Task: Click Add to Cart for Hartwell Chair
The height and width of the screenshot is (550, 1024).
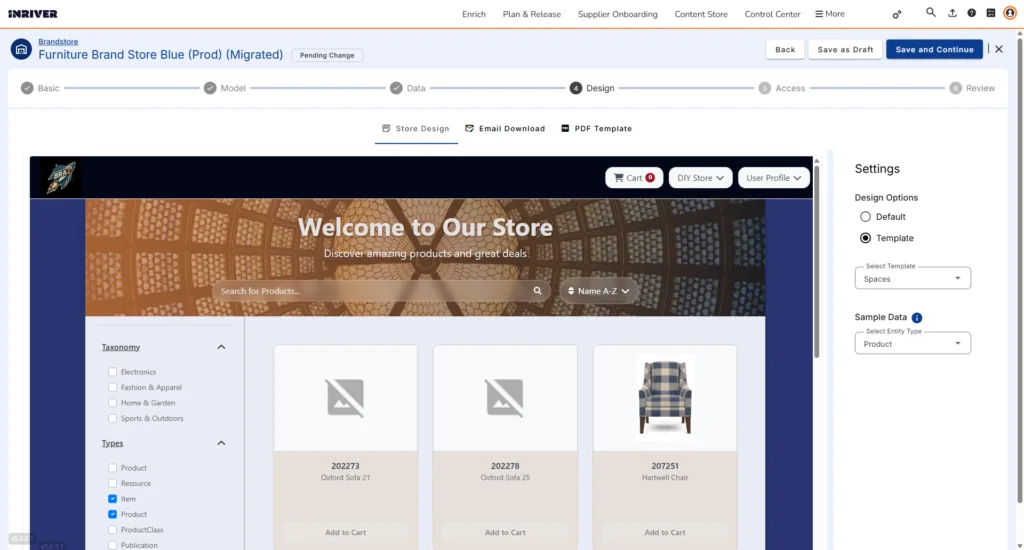Action: (x=665, y=532)
